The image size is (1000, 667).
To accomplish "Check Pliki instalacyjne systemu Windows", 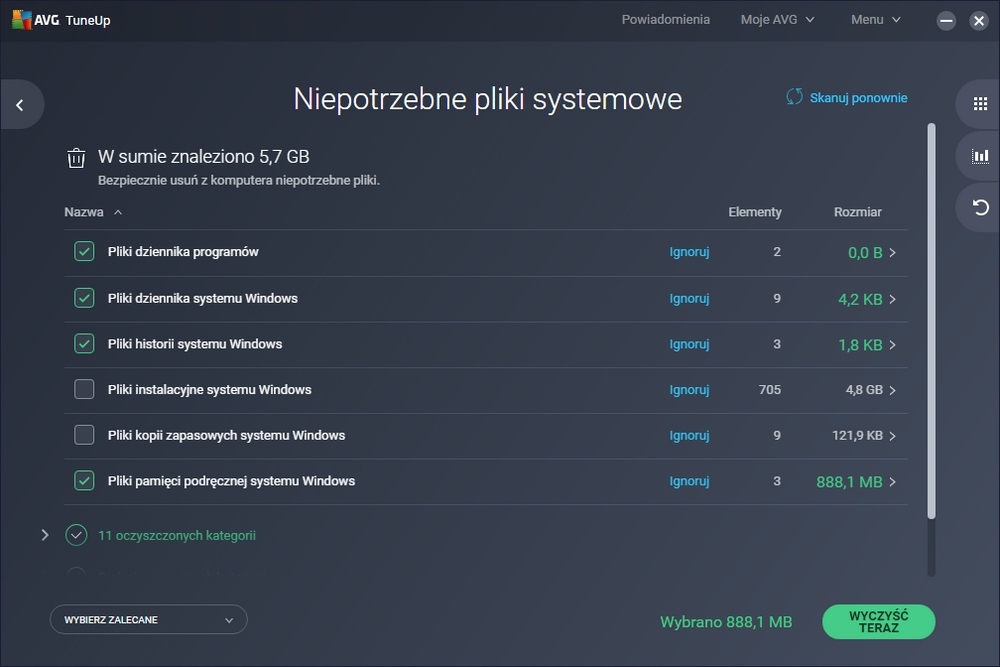I will pyautogui.click(x=84, y=389).
